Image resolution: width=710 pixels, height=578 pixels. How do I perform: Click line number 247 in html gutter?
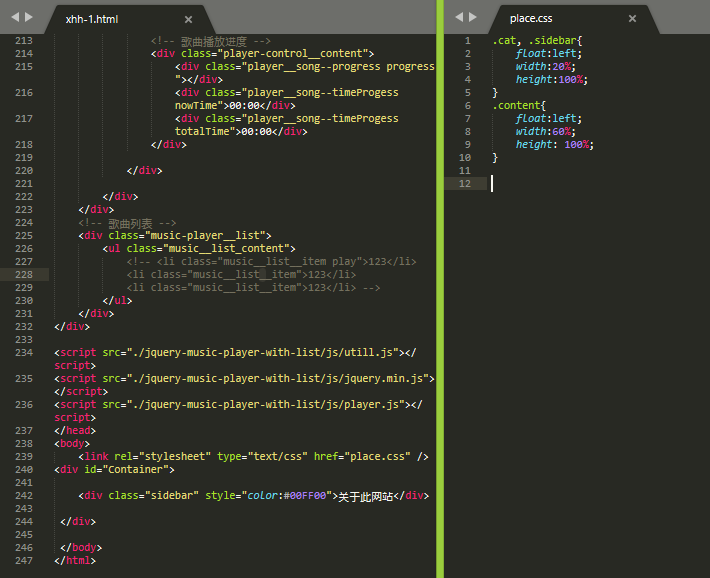click(24, 561)
